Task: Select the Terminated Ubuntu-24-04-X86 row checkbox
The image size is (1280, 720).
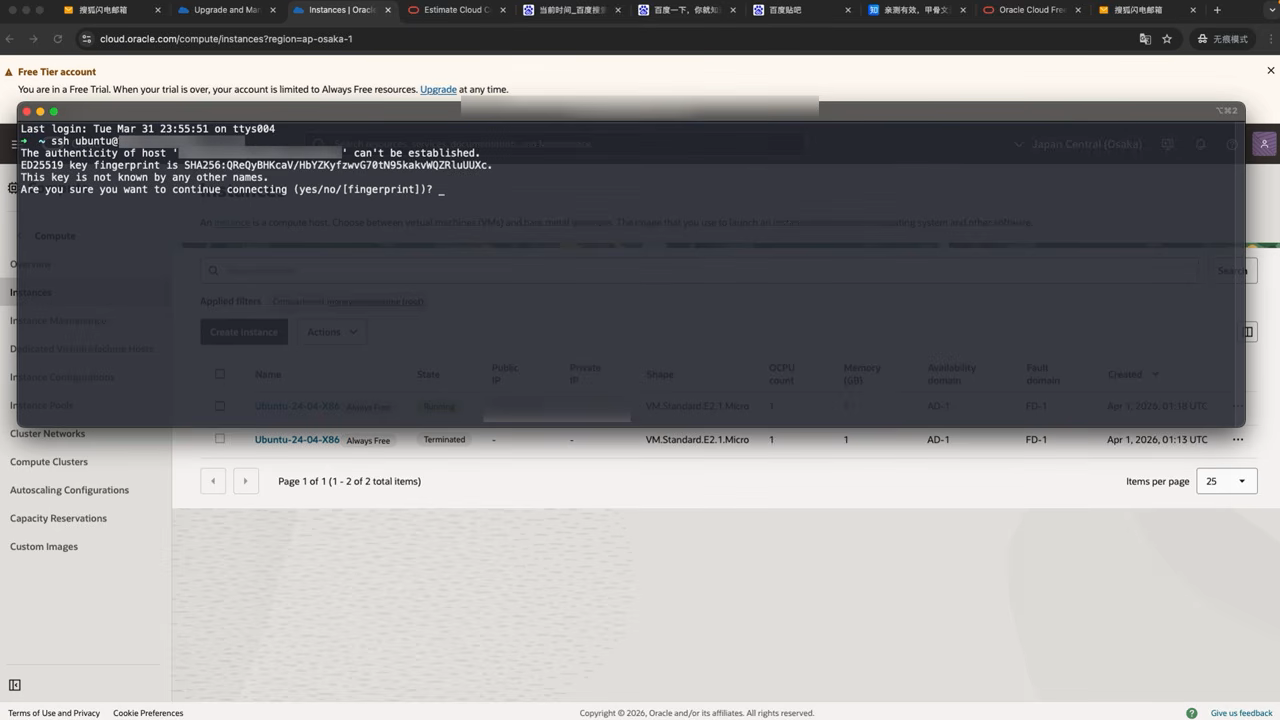Action: click(x=220, y=439)
